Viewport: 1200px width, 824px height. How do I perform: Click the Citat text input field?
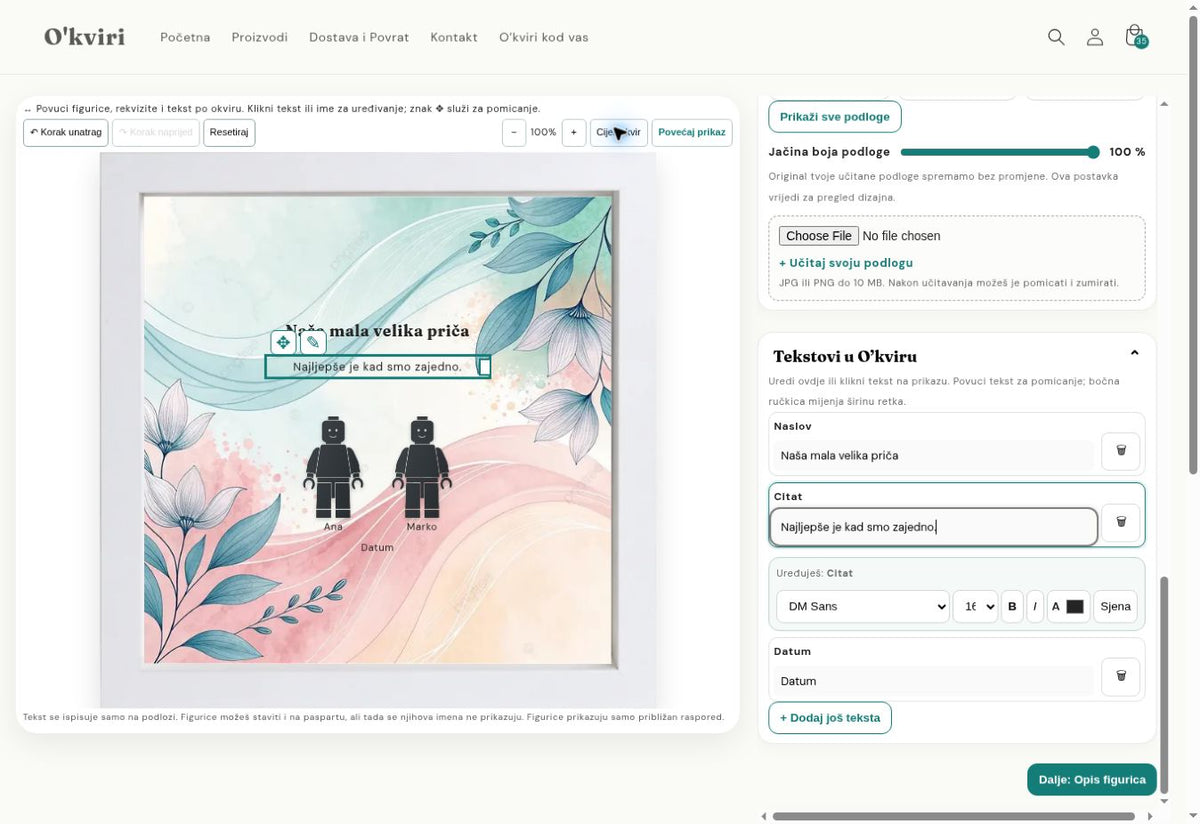[934, 527]
